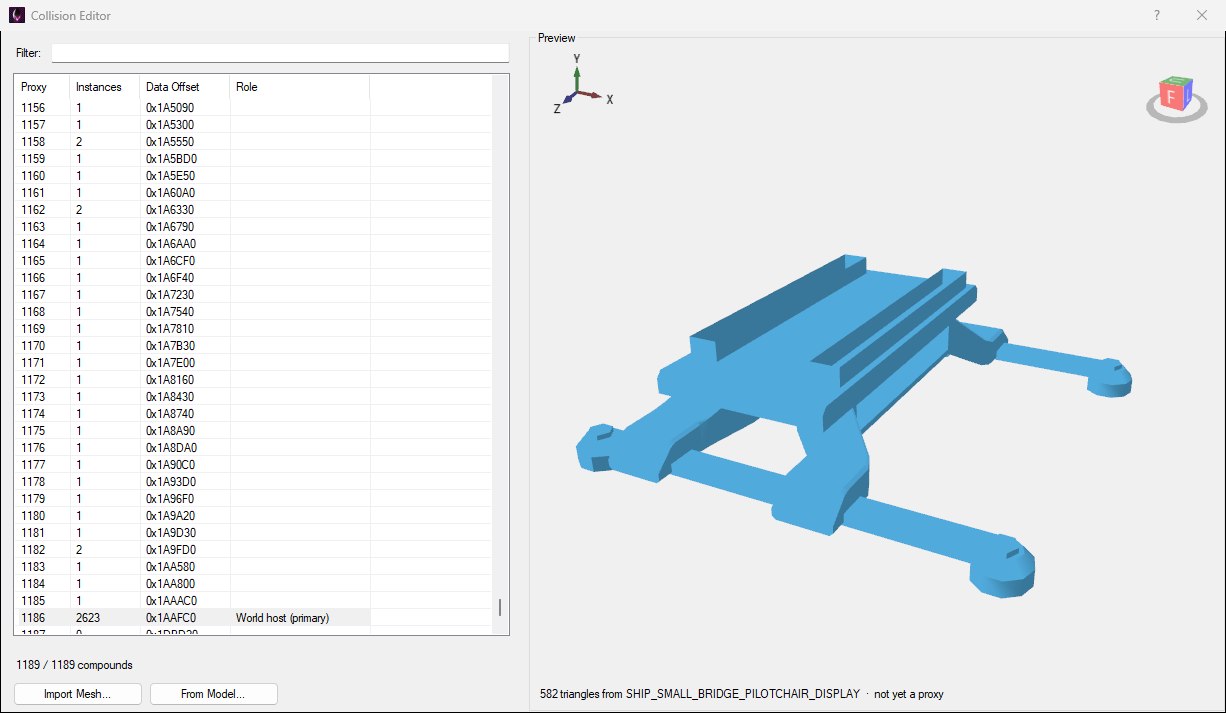
Task: Click data offset 0x1A9FD0 cell
Action: 185,550
